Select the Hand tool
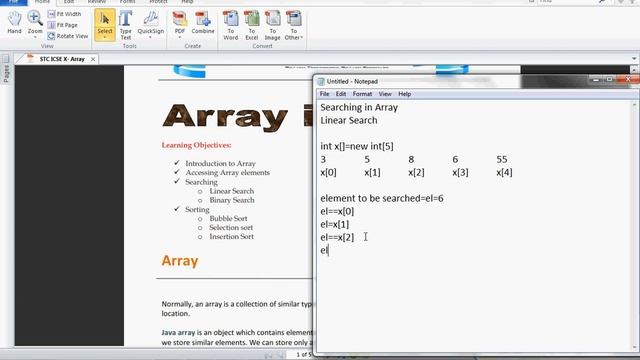640x360 pixels. click(14, 22)
